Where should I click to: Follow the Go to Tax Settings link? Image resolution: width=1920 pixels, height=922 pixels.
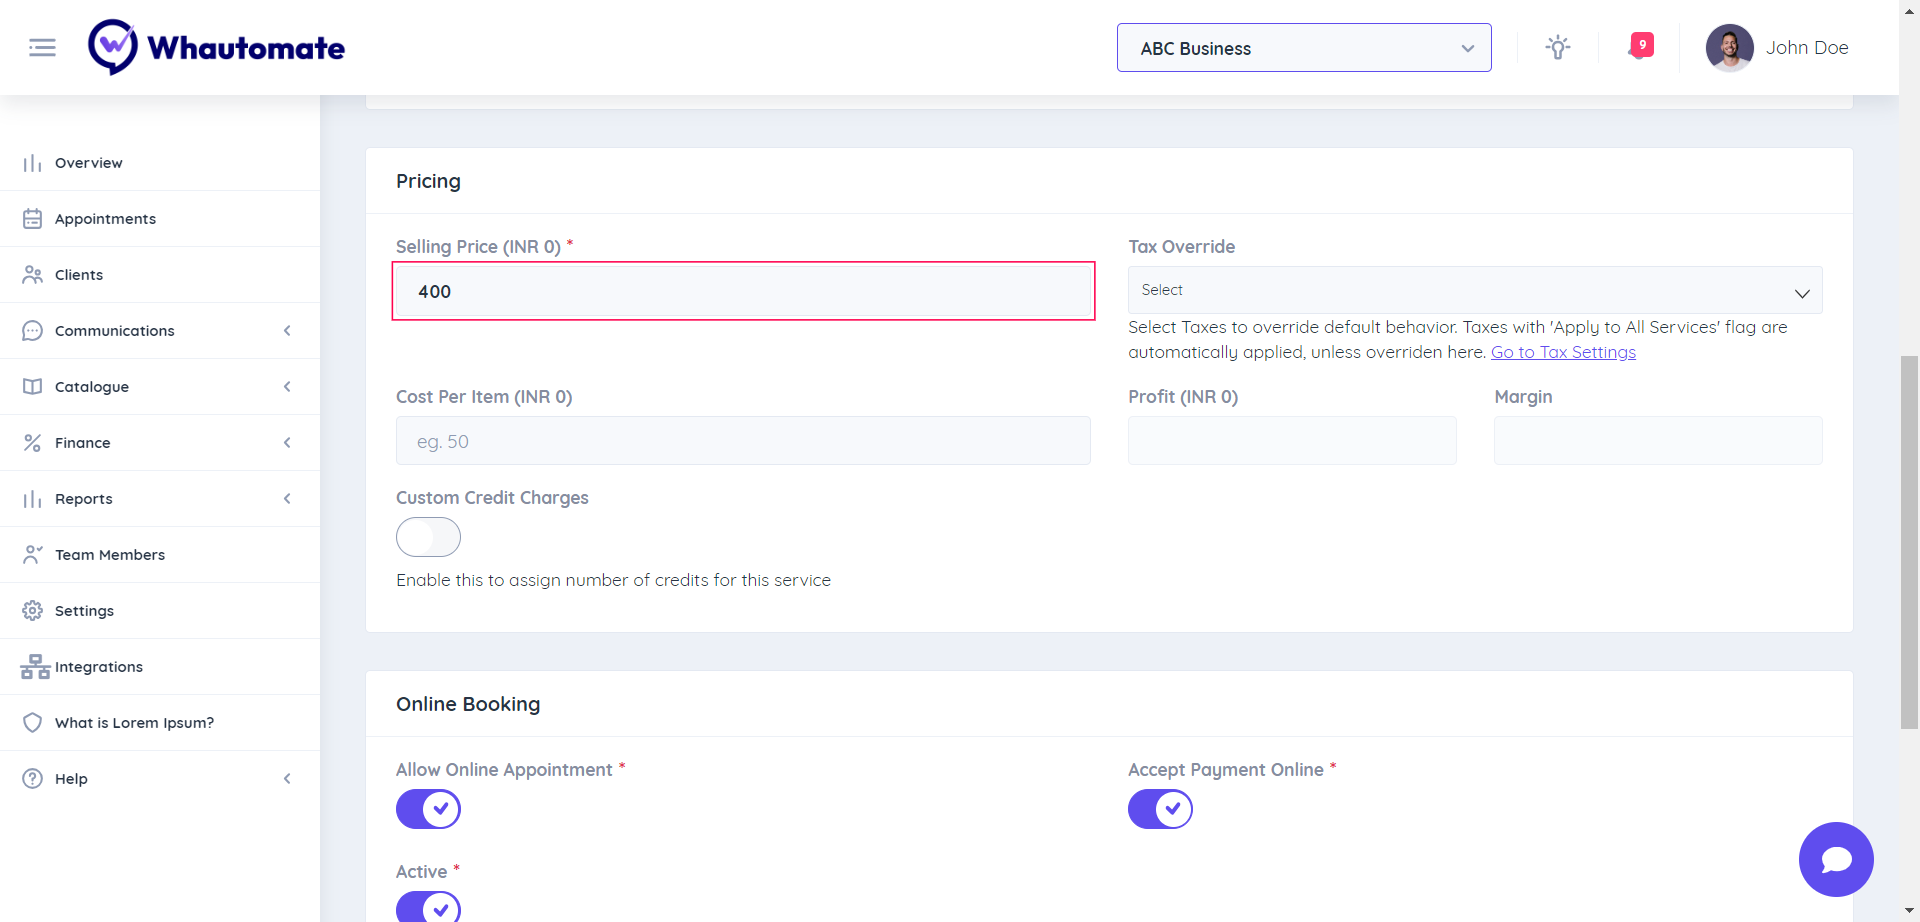(1563, 352)
